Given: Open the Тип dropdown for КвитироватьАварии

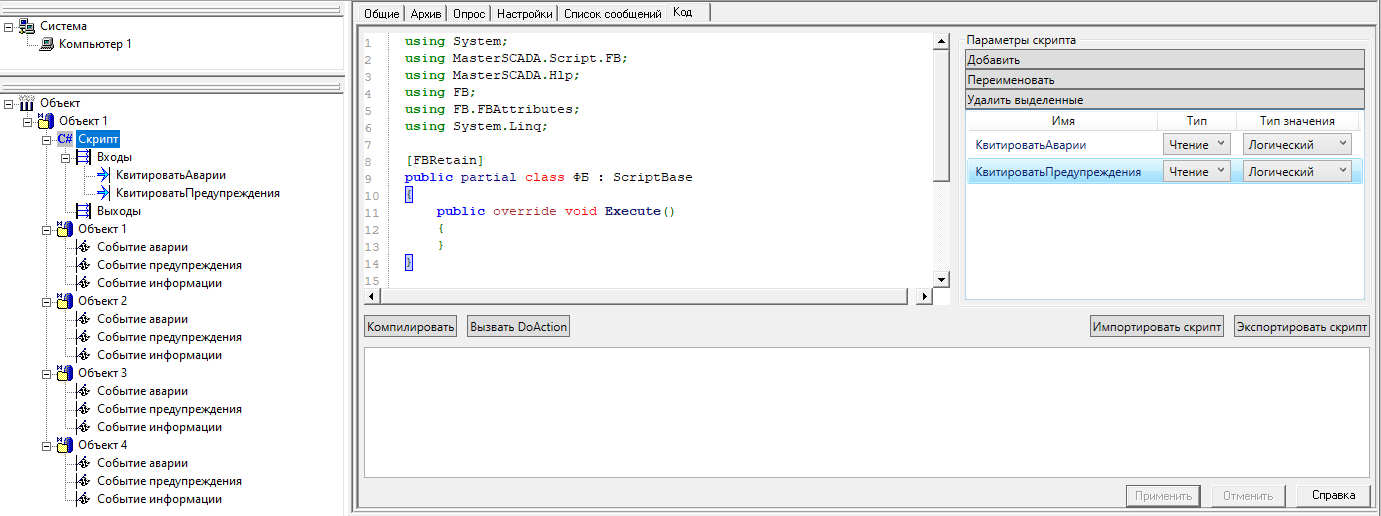Looking at the screenshot, I should click(x=1196, y=145).
